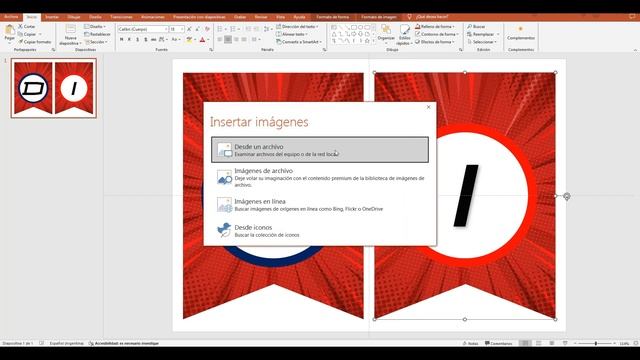Image resolution: width=640 pixels, height=360 pixels.
Task: Open change case Aa dropdown
Action: point(176,40)
